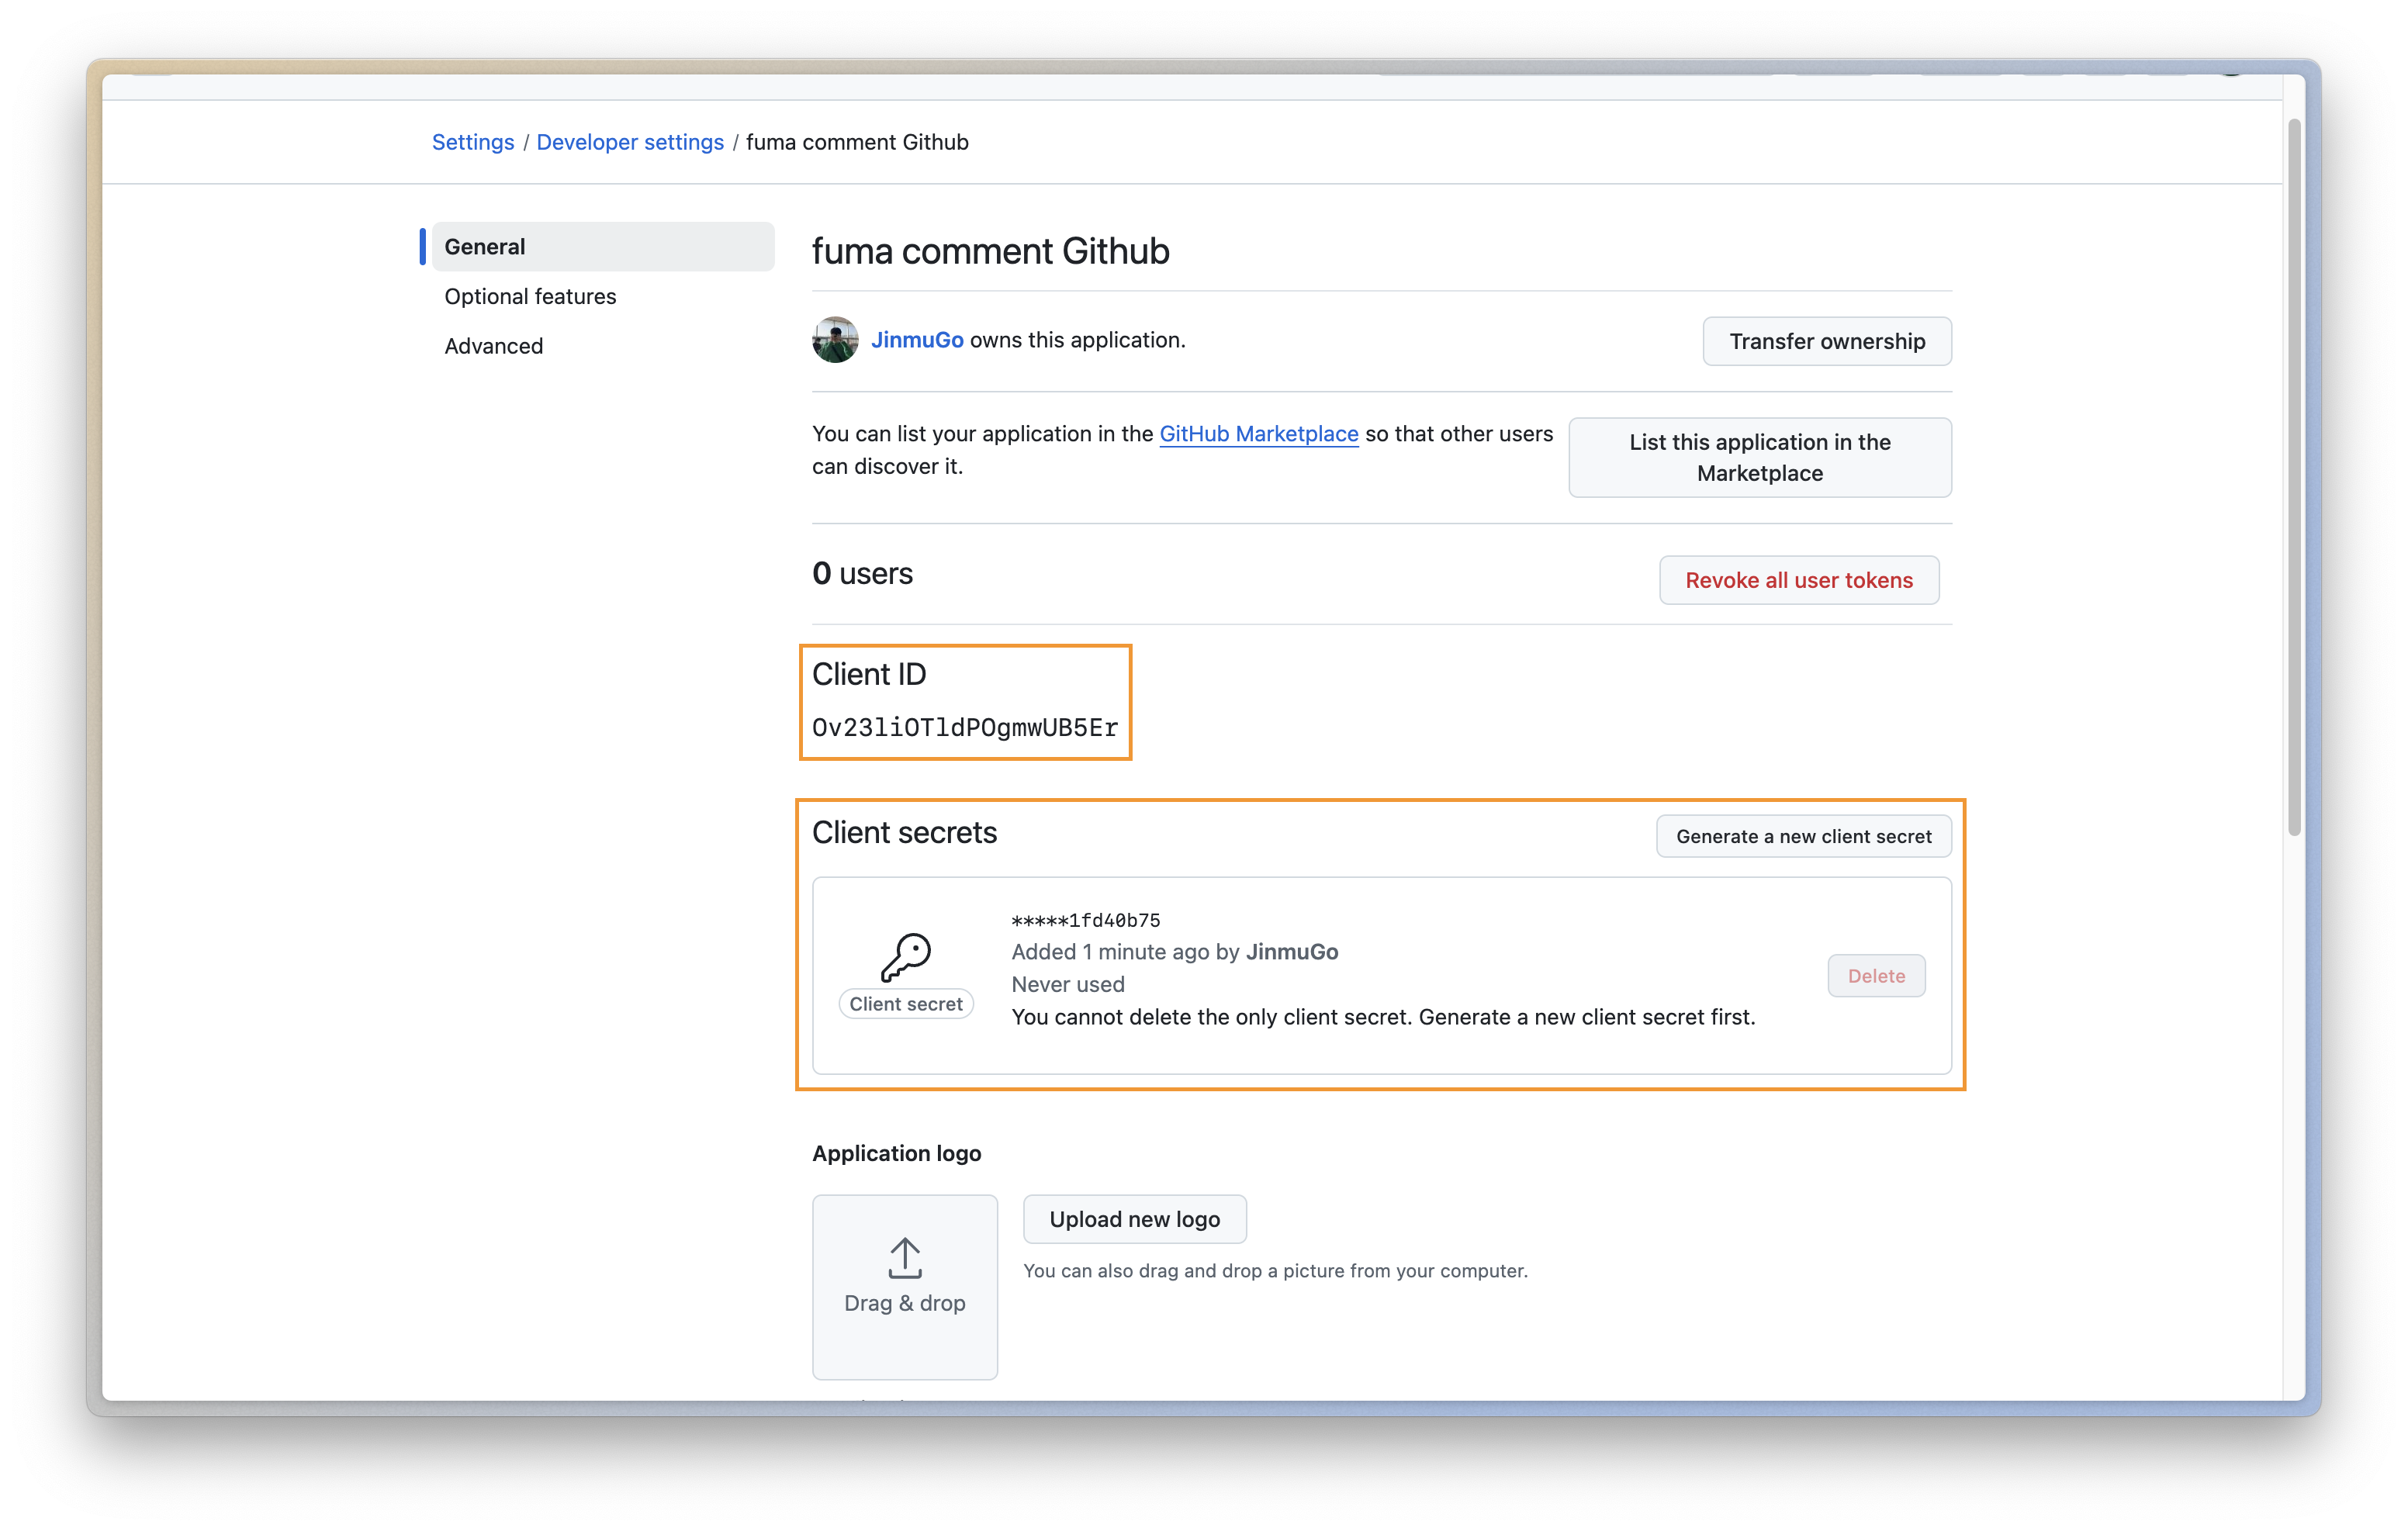This screenshot has width=2408, height=1531.
Task: Open the General settings tab
Action: click(x=602, y=247)
